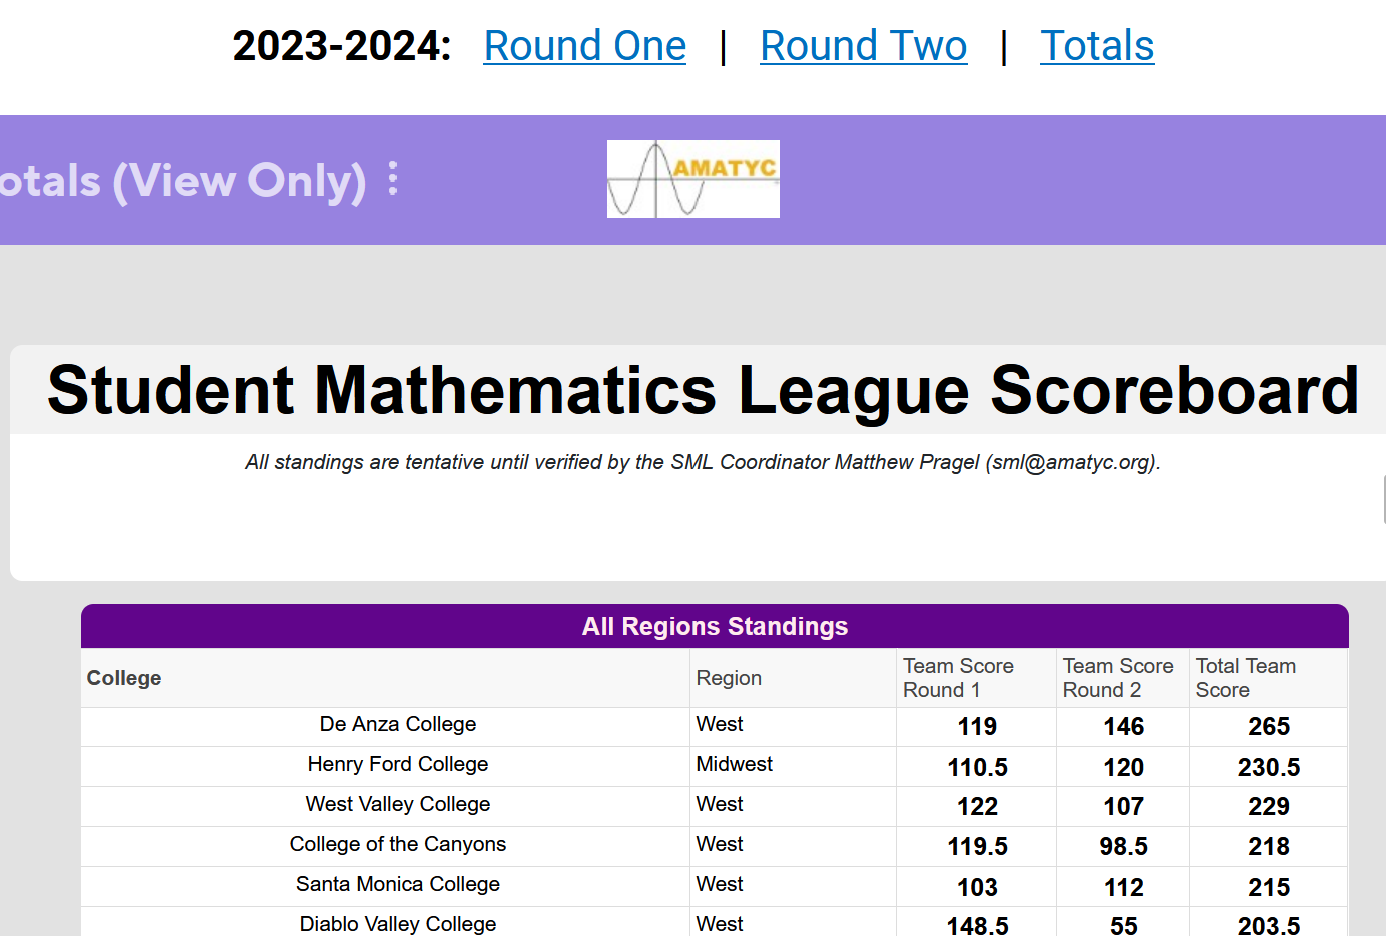
Task: Select the De Anza College cell
Action: pyautogui.click(x=397, y=725)
